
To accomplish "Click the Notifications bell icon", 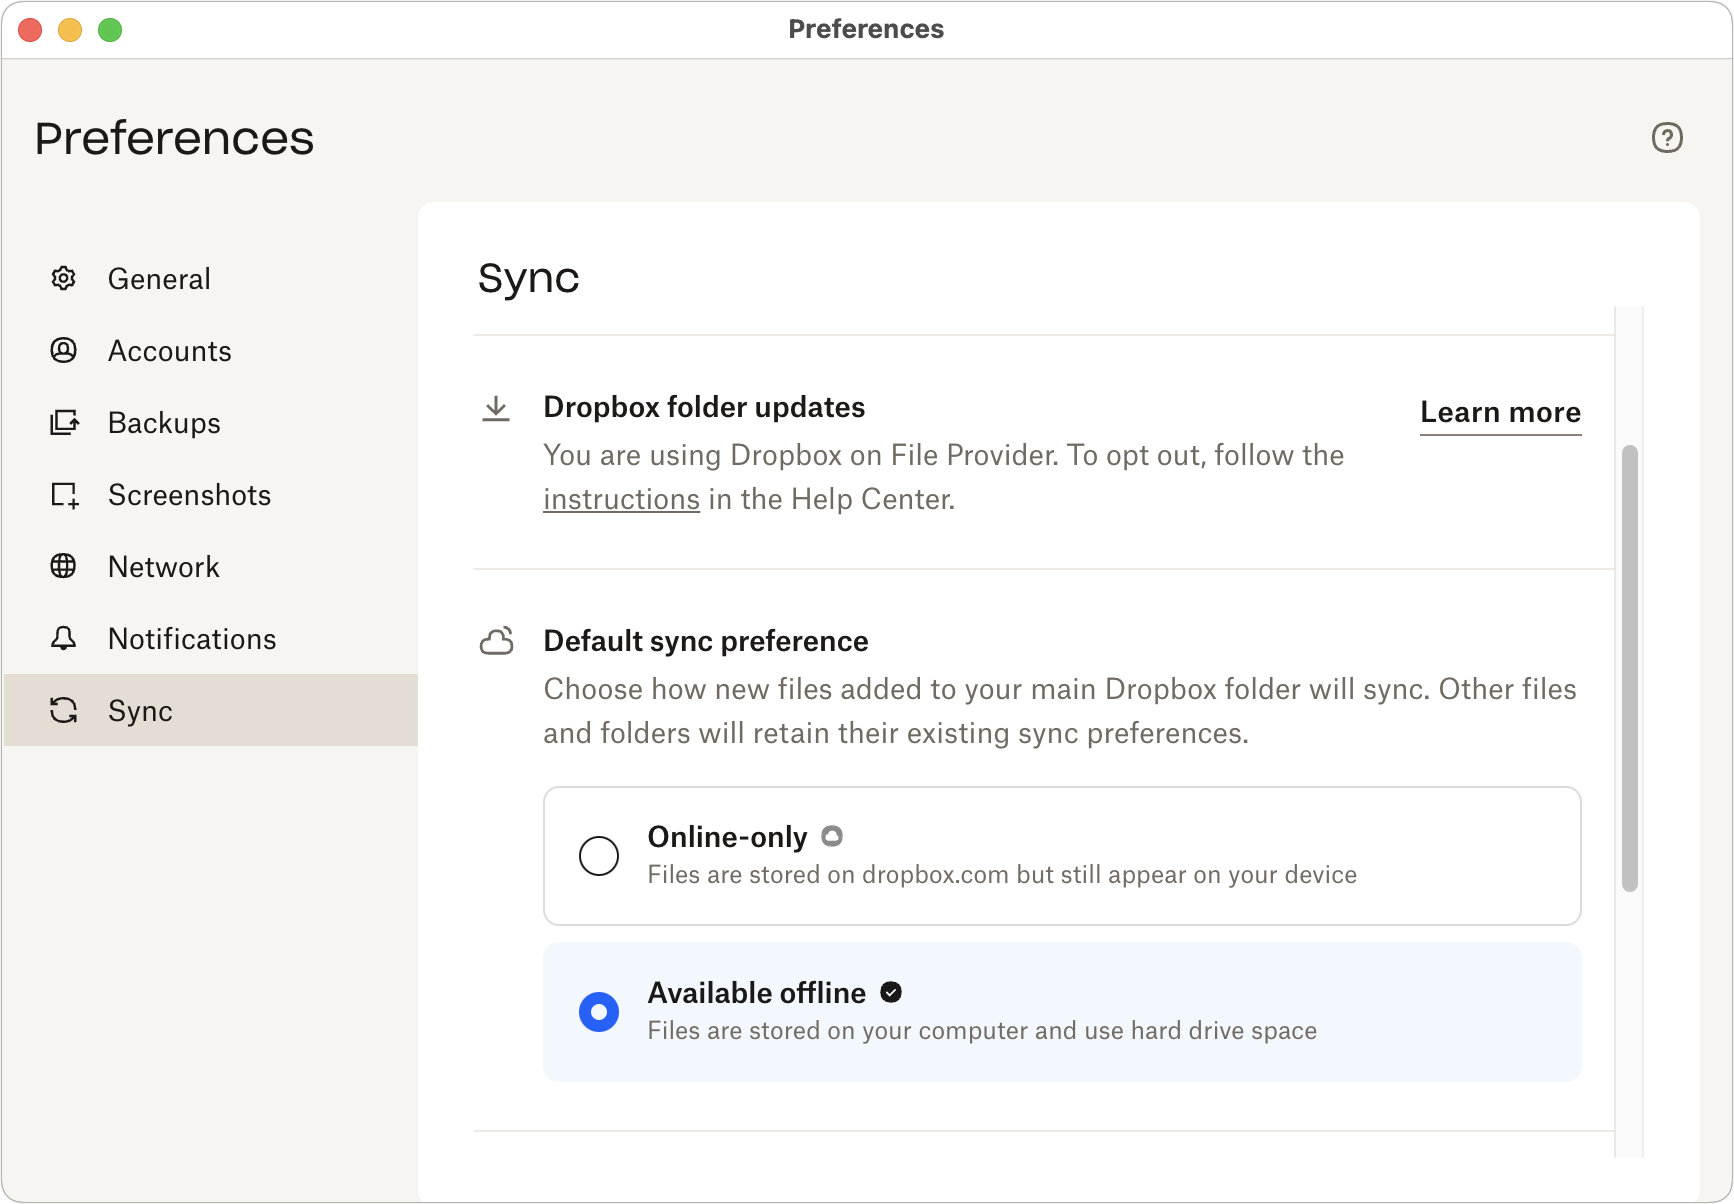I will pyautogui.click(x=64, y=638).
